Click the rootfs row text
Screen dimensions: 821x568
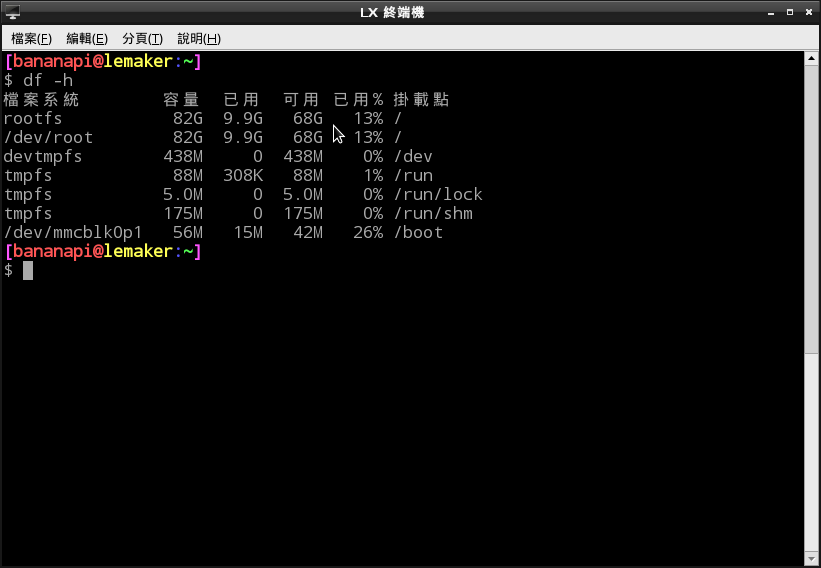32,118
